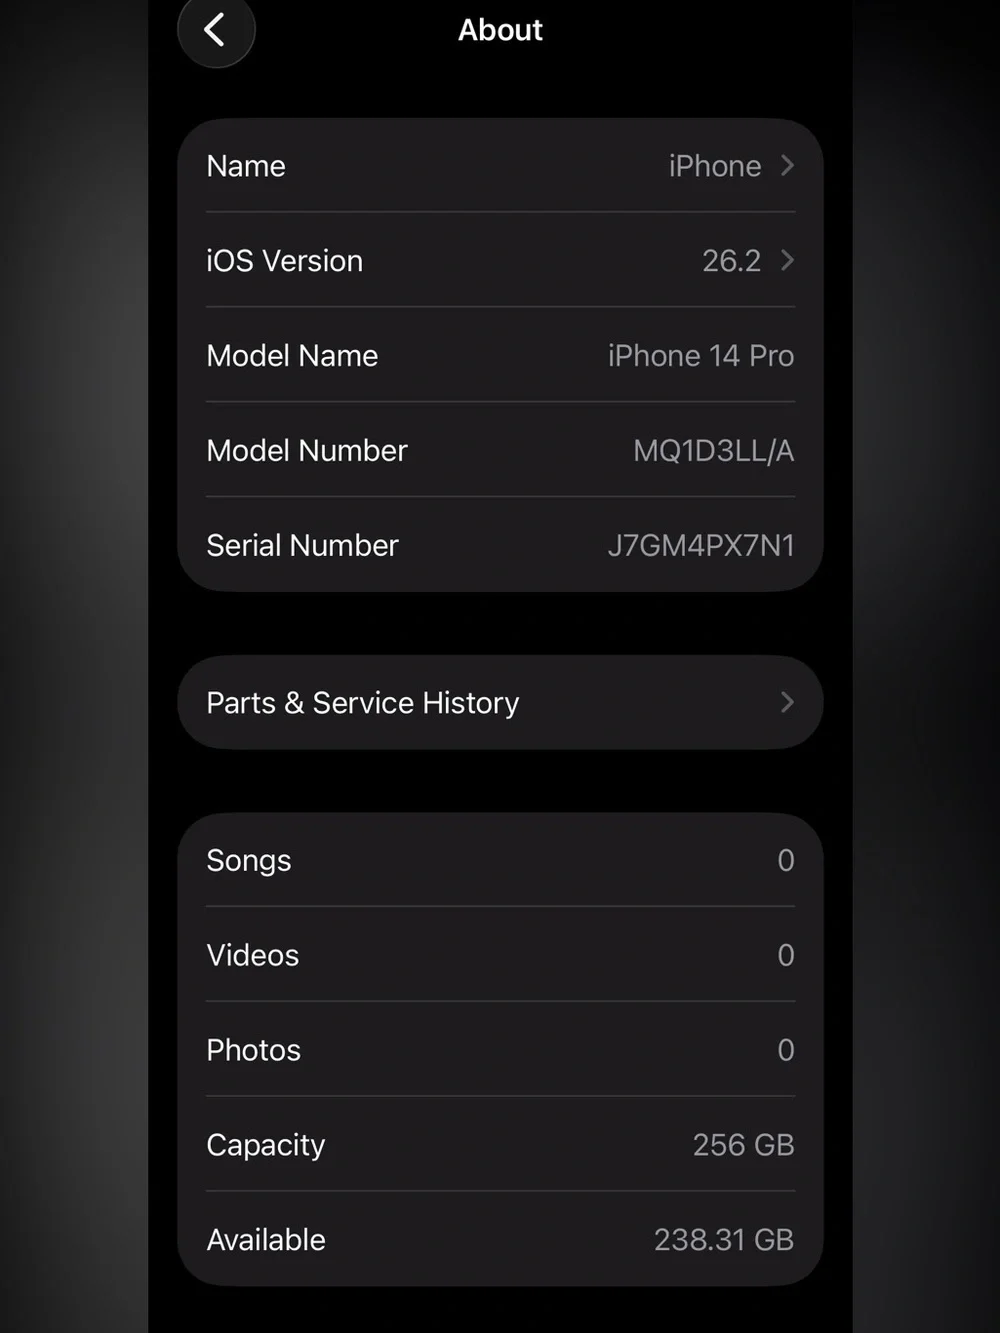Select the Model Name label
This screenshot has width=1000, height=1333.
(292, 356)
